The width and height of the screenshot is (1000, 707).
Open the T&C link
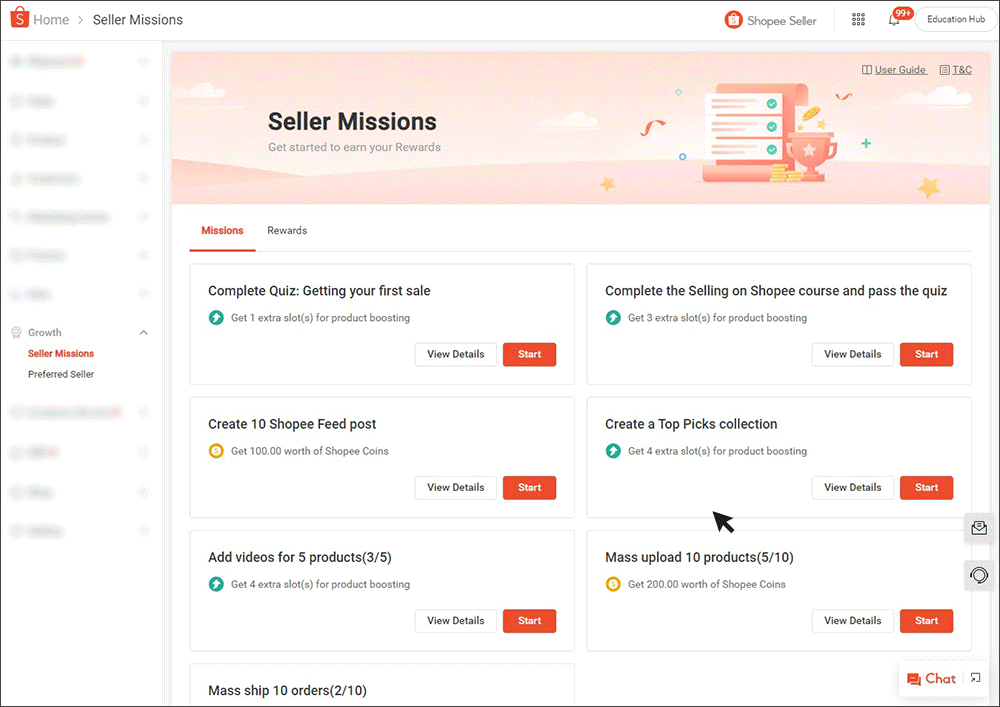(962, 69)
